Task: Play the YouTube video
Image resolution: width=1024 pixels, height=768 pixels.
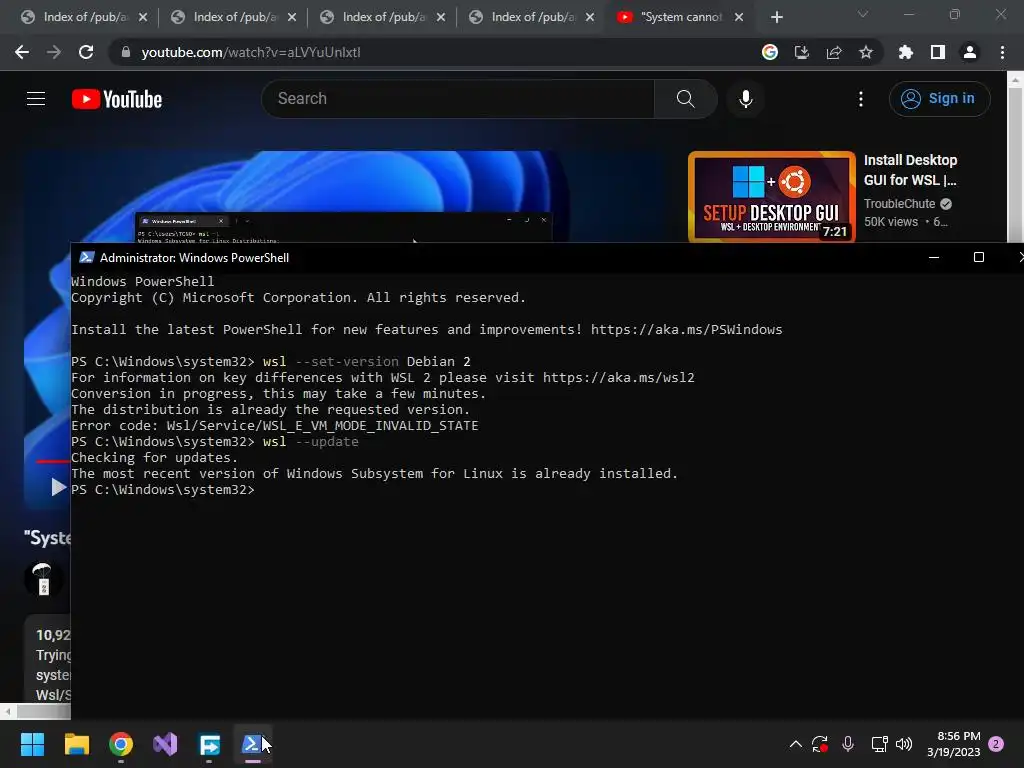Action: pos(57,487)
